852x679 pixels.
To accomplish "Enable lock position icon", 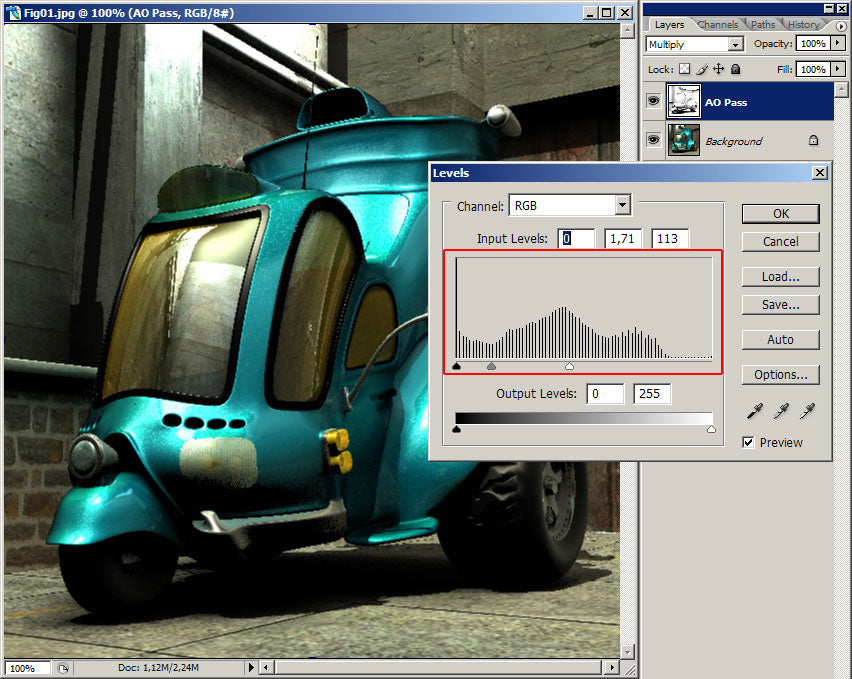I will pyautogui.click(x=720, y=70).
